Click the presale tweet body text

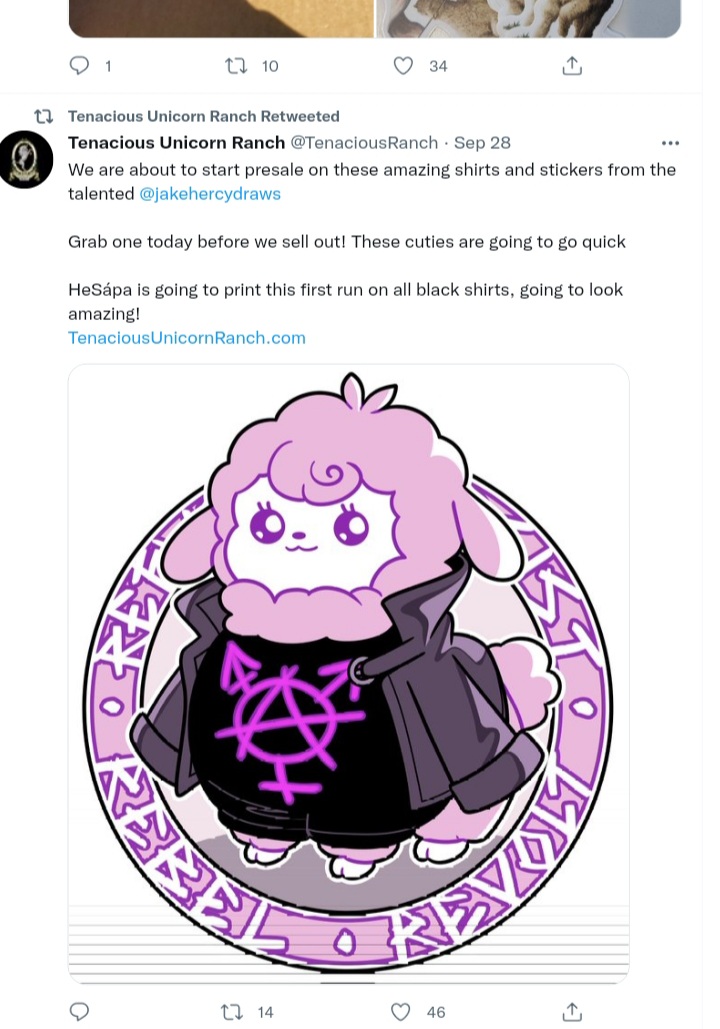pyautogui.click(x=372, y=242)
